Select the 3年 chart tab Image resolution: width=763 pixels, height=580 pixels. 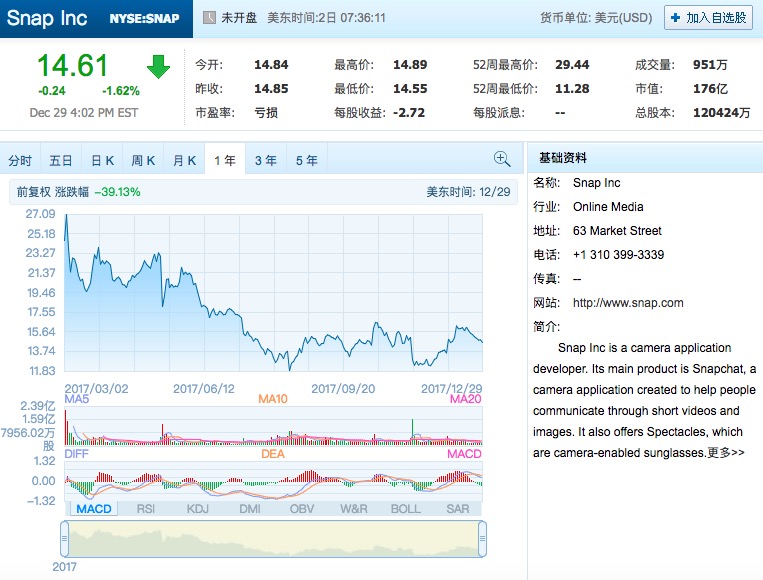click(x=266, y=160)
